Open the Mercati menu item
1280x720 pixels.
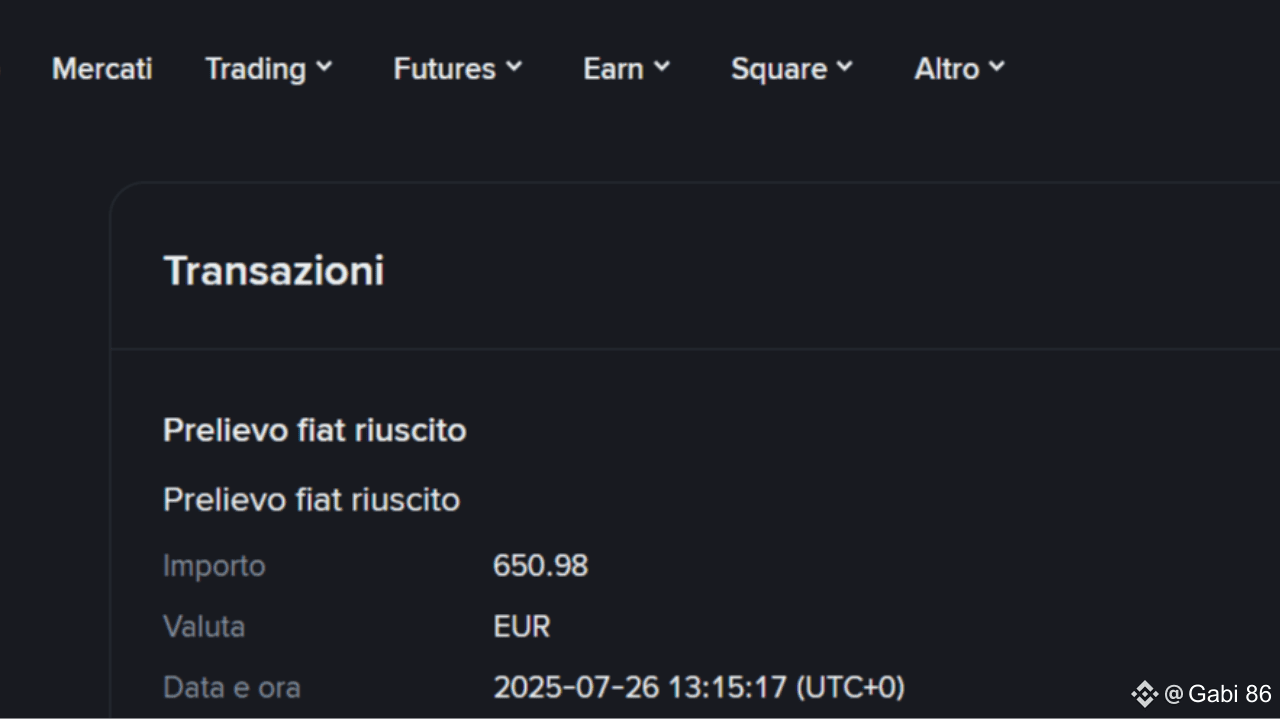point(102,69)
